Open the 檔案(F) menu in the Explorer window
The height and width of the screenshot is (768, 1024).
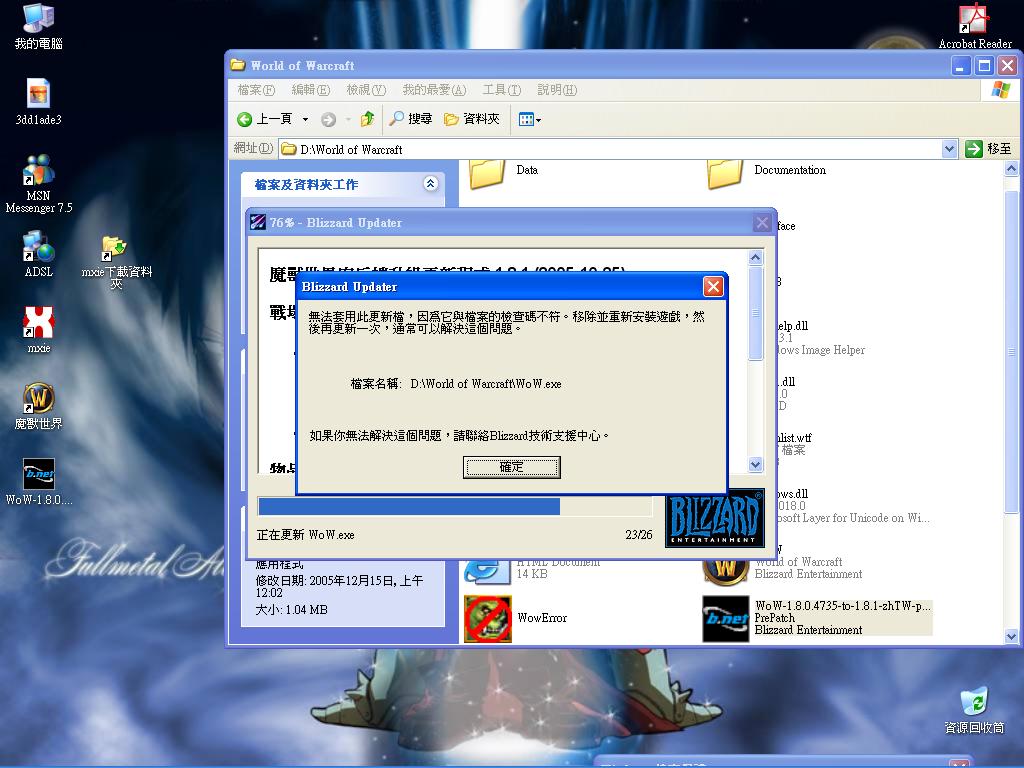pyautogui.click(x=256, y=89)
